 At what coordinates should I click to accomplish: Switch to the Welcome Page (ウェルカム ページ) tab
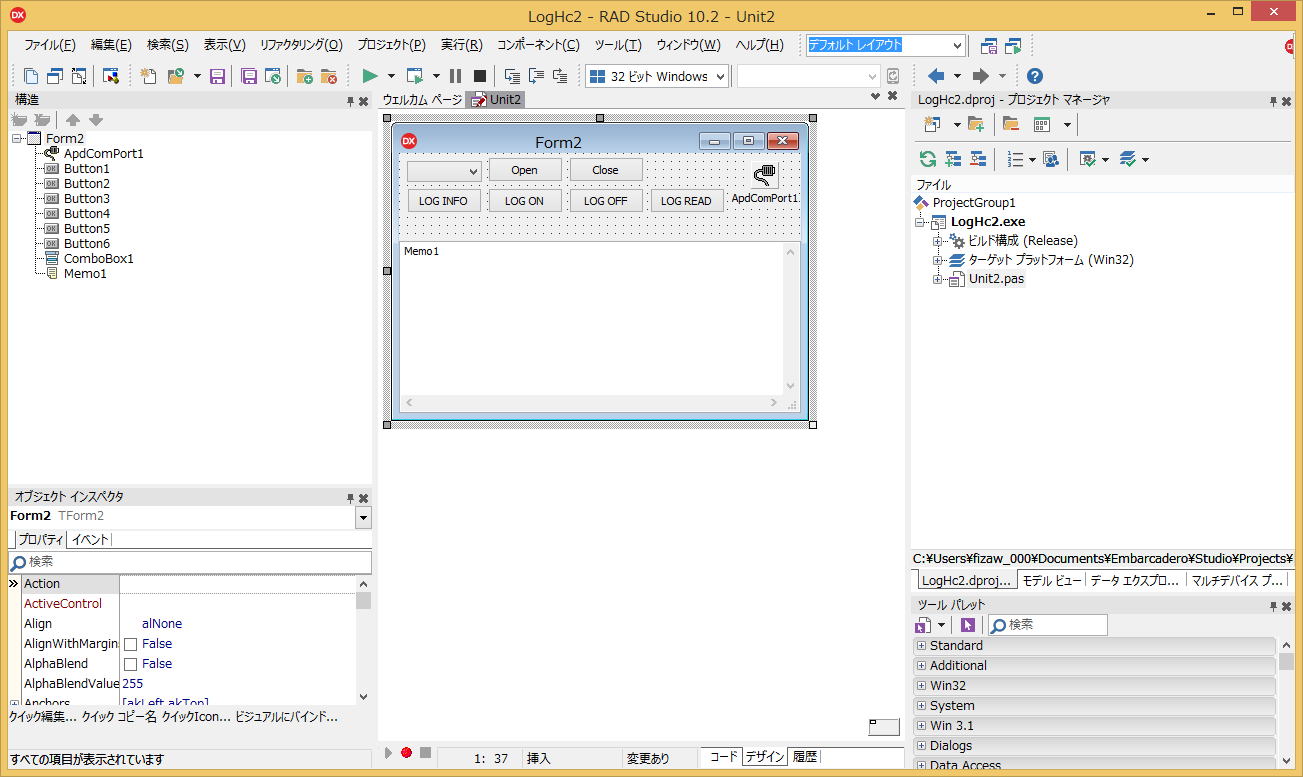coord(422,100)
